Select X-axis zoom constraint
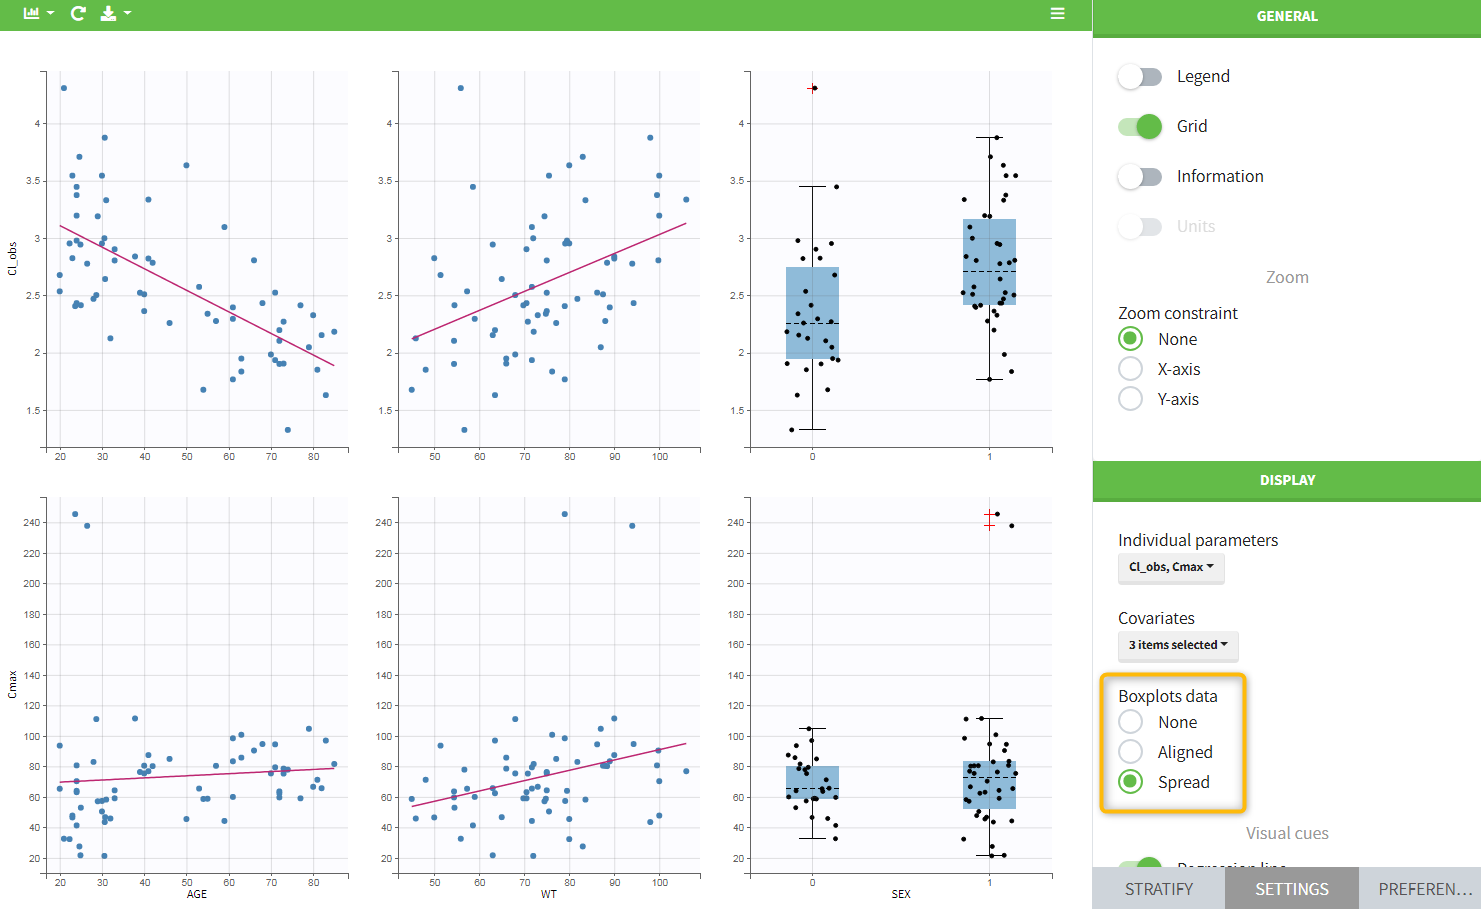This screenshot has width=1481, height=909. click(1131, 370)
